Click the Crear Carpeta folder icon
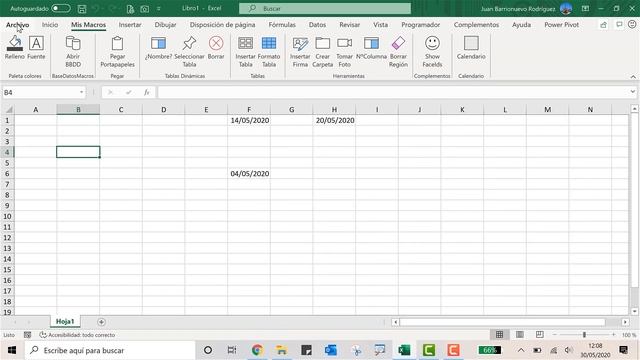This screenshot has height=360, width=640. (322, 43)
